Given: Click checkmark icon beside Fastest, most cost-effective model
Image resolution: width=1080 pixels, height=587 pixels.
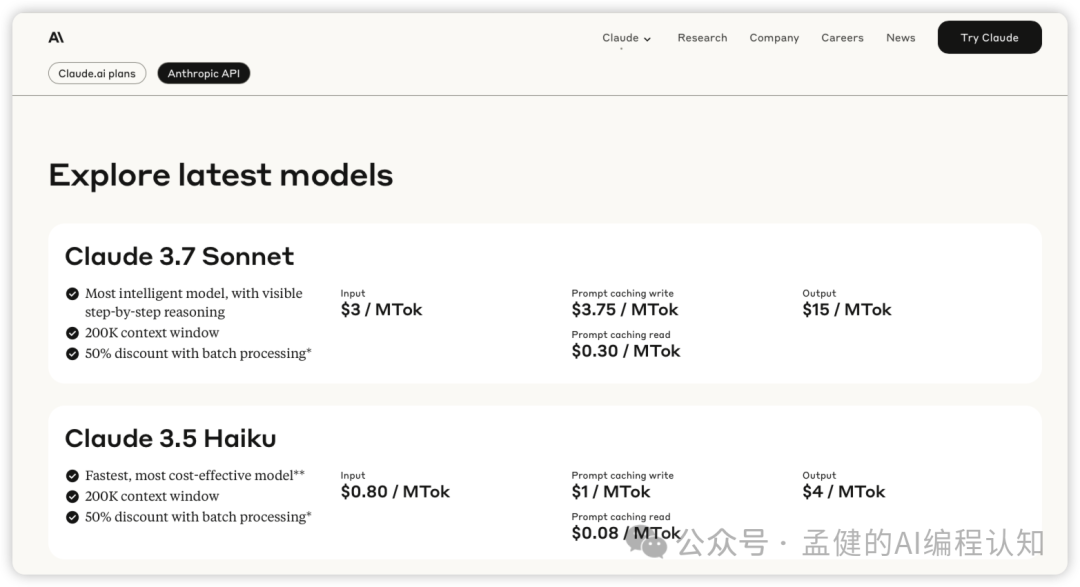Looking at the screenshot, I should [x=72, y=476].
